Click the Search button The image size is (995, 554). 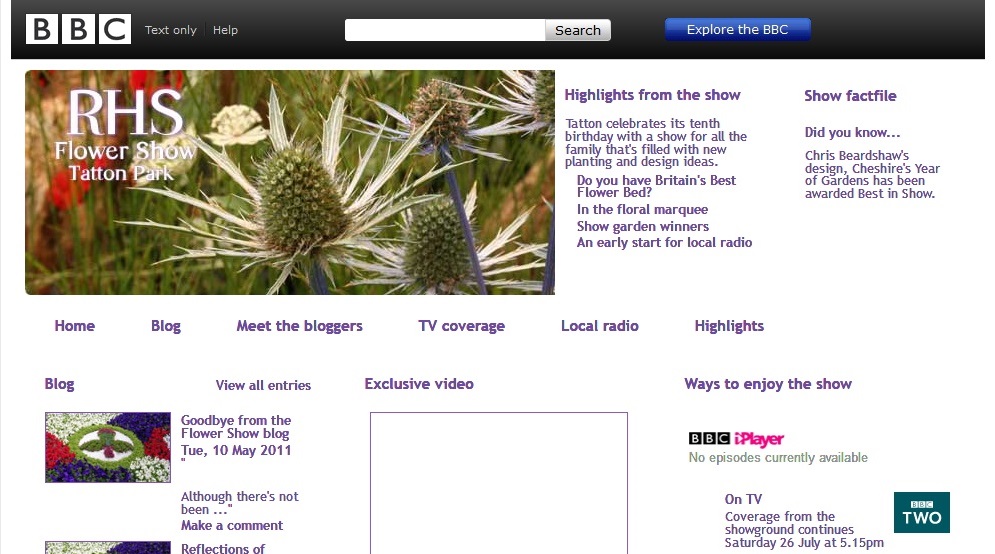(x=577, y=30)
